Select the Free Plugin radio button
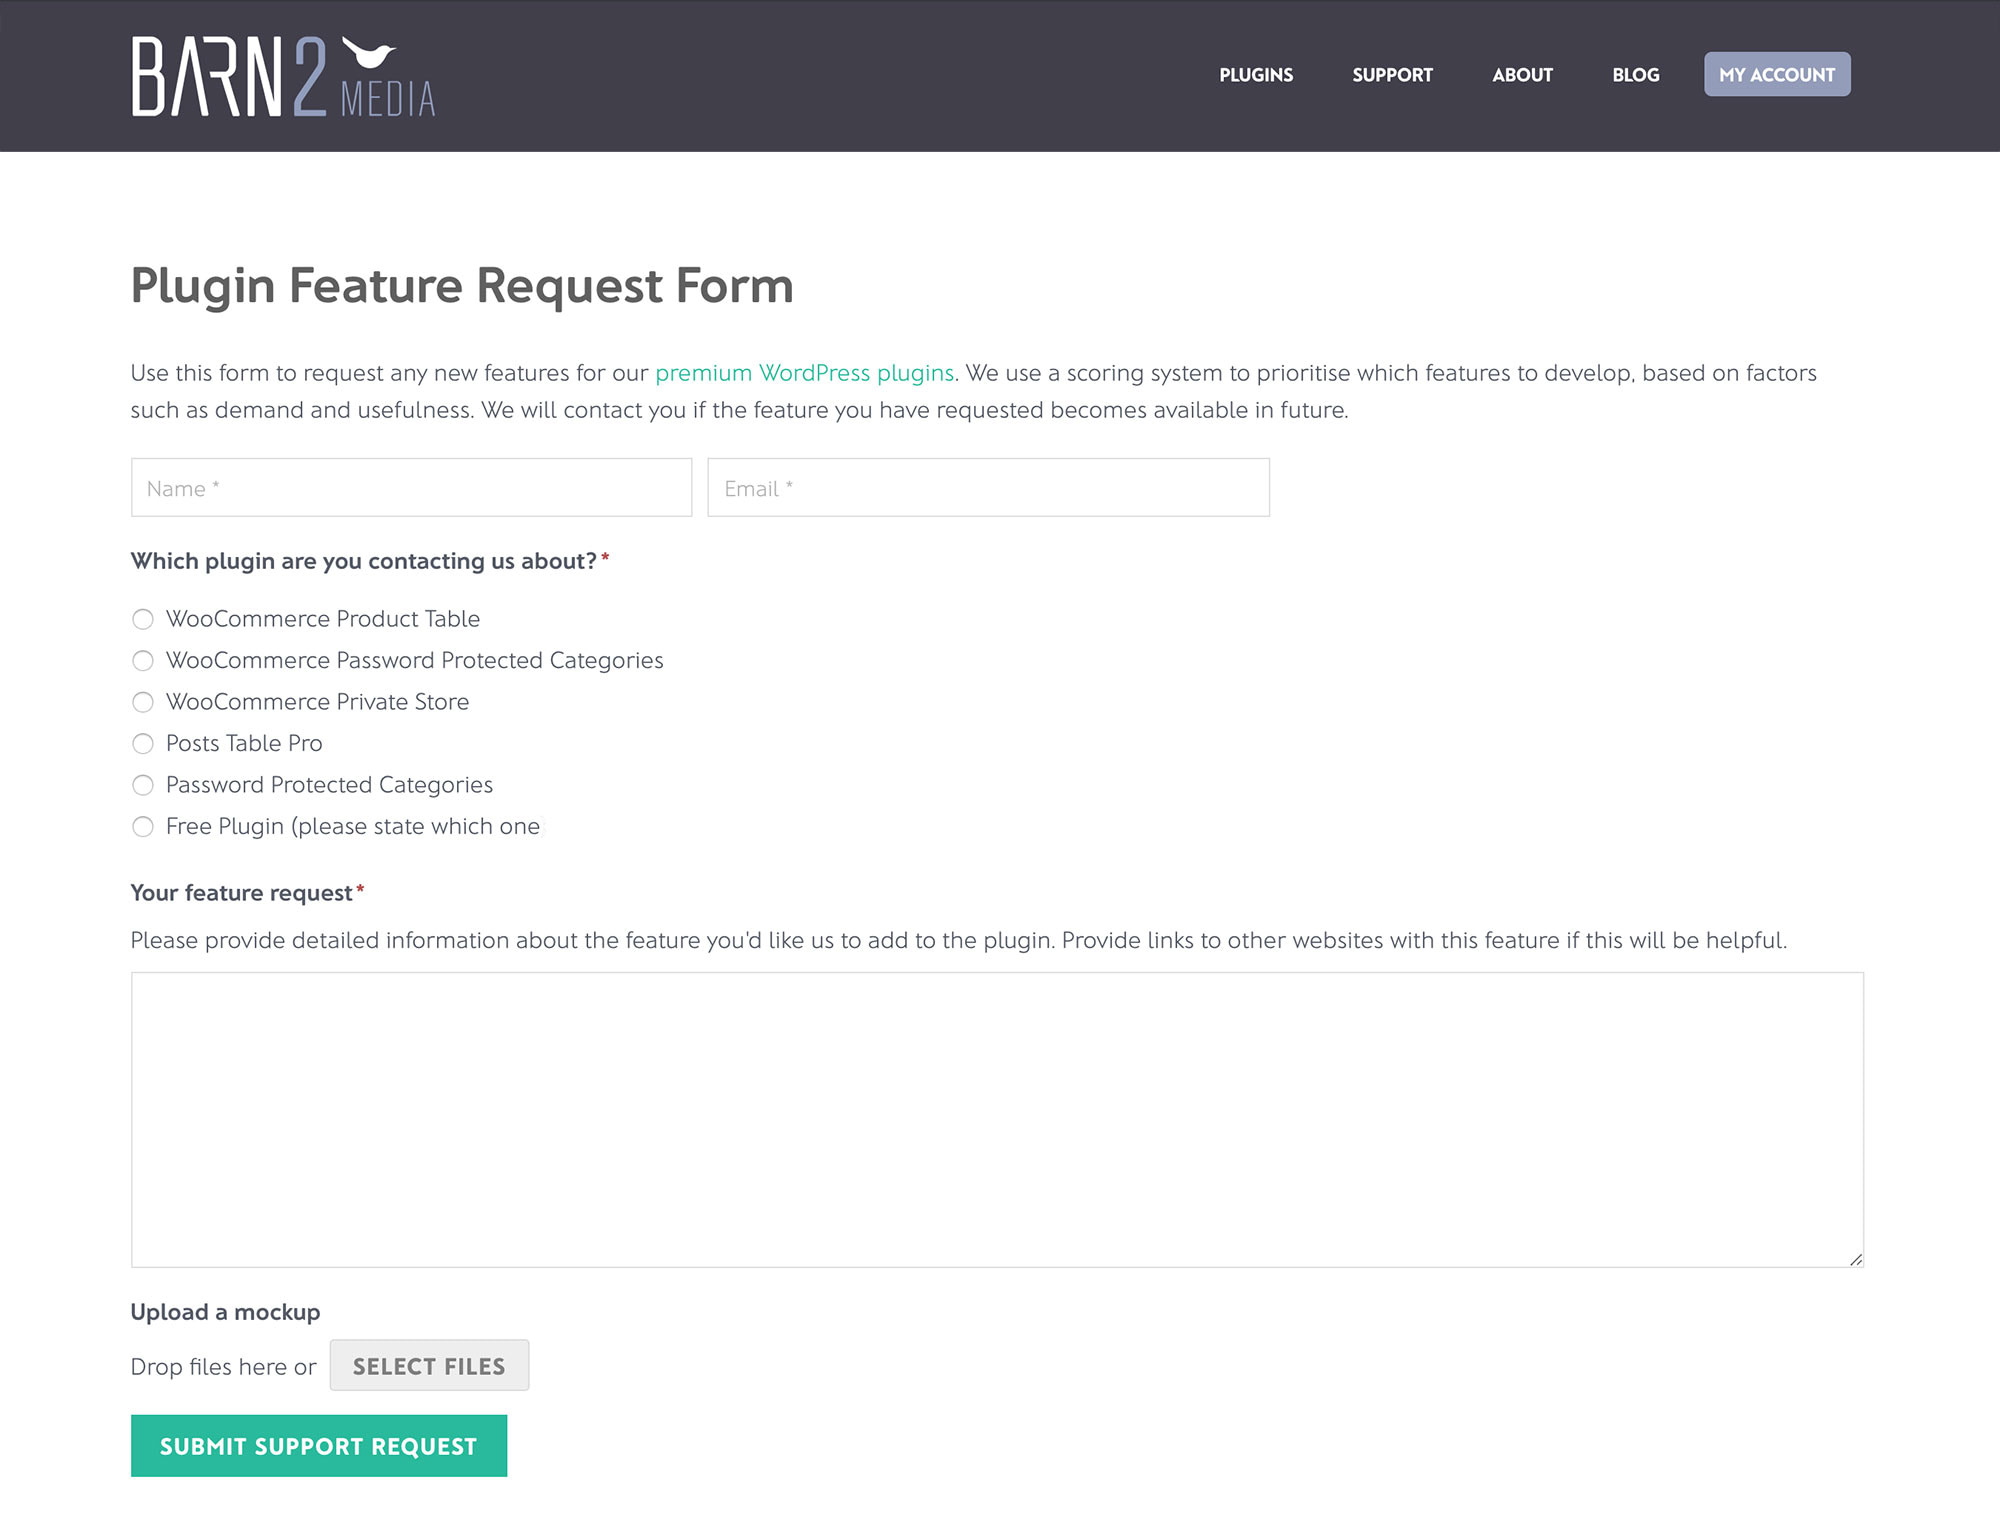Screen dimensions: 2000x1531 click(x=142, y=827)
